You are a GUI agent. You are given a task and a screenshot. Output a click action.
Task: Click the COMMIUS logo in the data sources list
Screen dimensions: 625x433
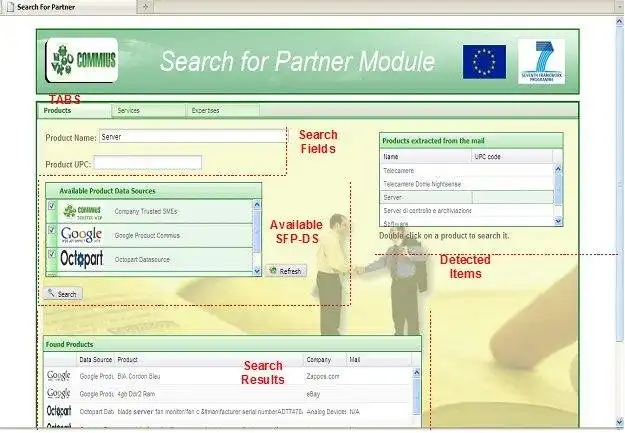pyautogui.click(x=83, y=212)
